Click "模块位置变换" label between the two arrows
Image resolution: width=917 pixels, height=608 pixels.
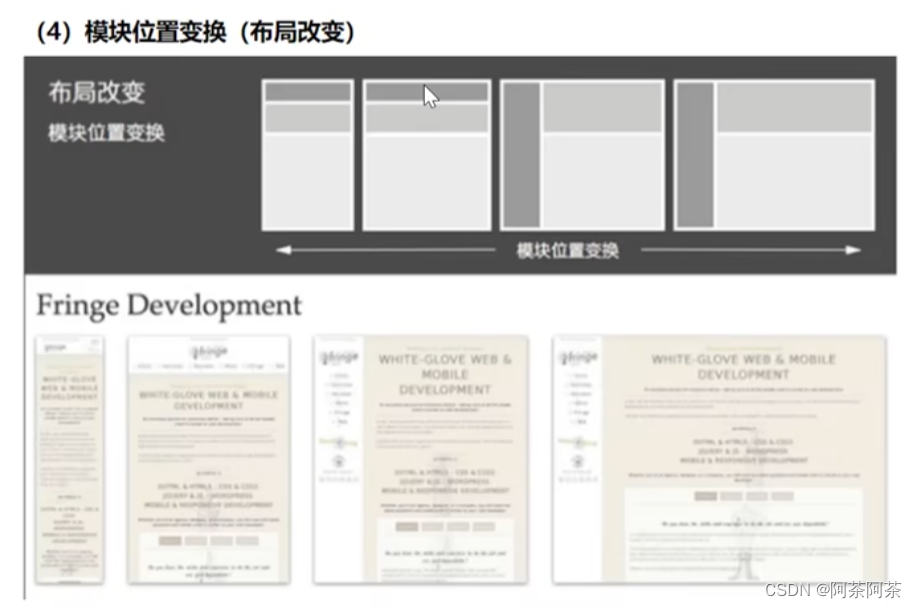coord(567,250)
